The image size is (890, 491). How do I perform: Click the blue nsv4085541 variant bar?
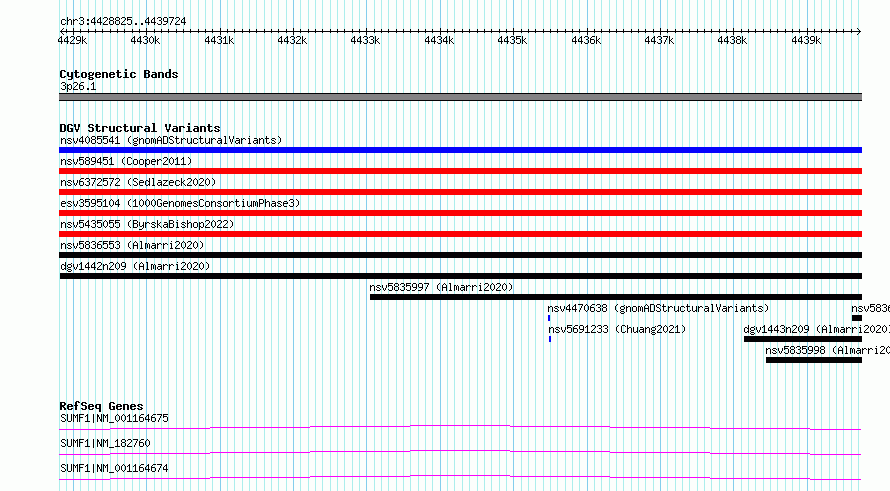pyautogui.click(x=460, y=150)
